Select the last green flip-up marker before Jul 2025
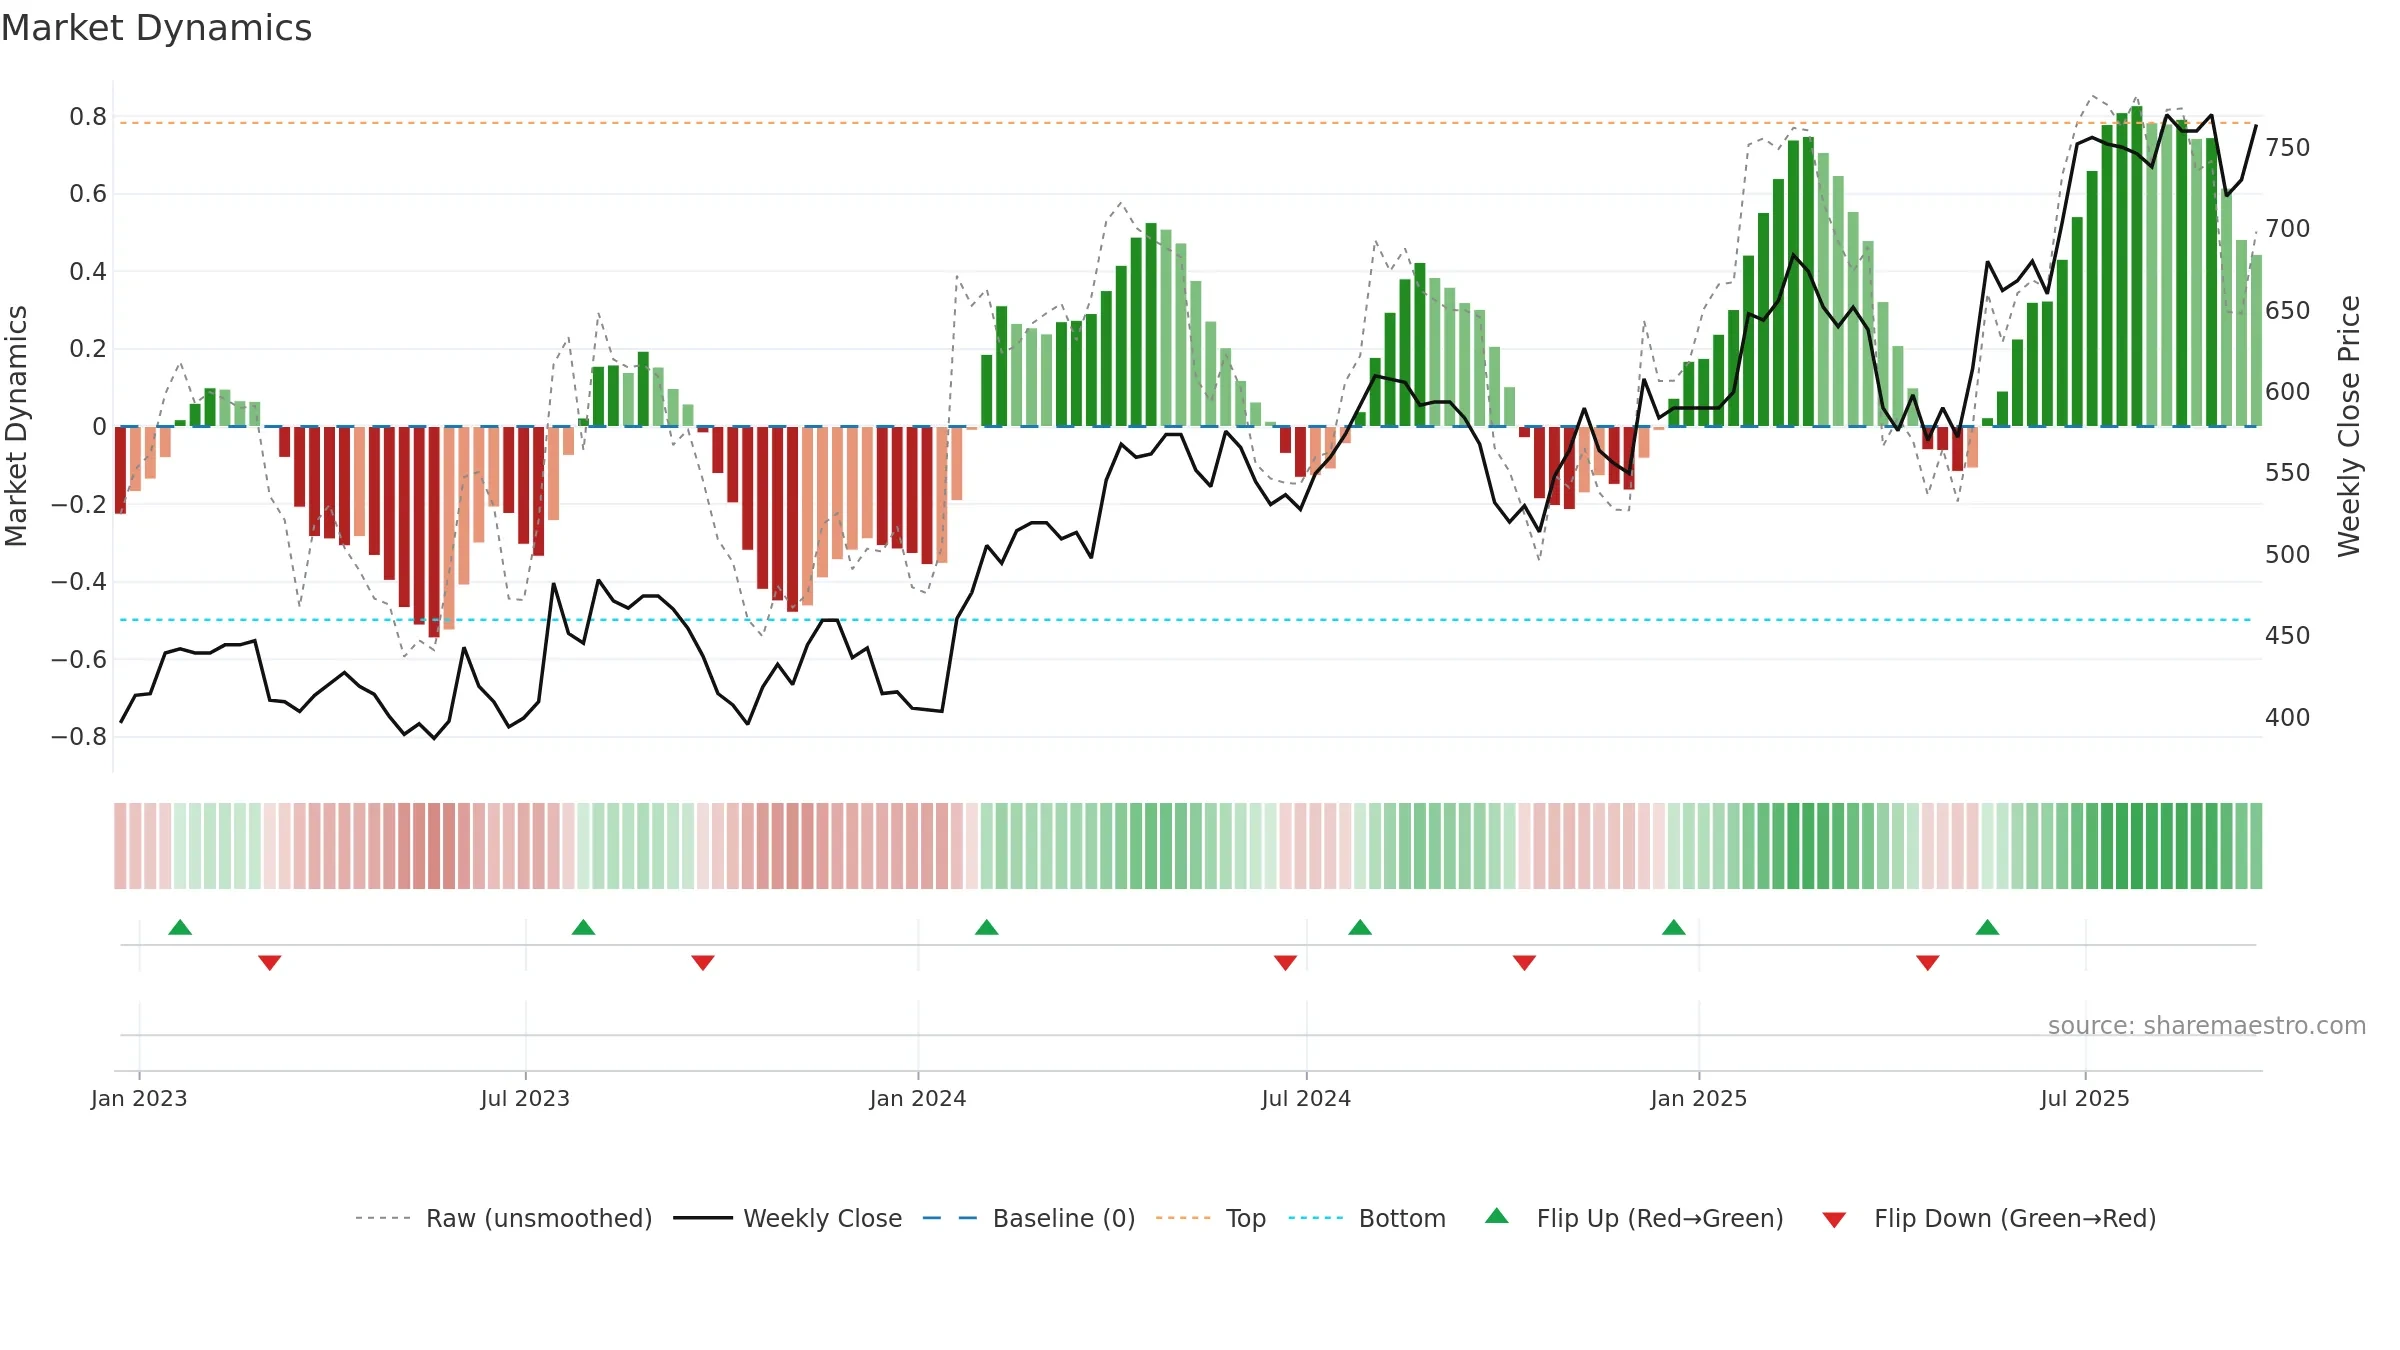Image resolution: width=2400 pixels, height=1350 pixels. (1988, 927)
